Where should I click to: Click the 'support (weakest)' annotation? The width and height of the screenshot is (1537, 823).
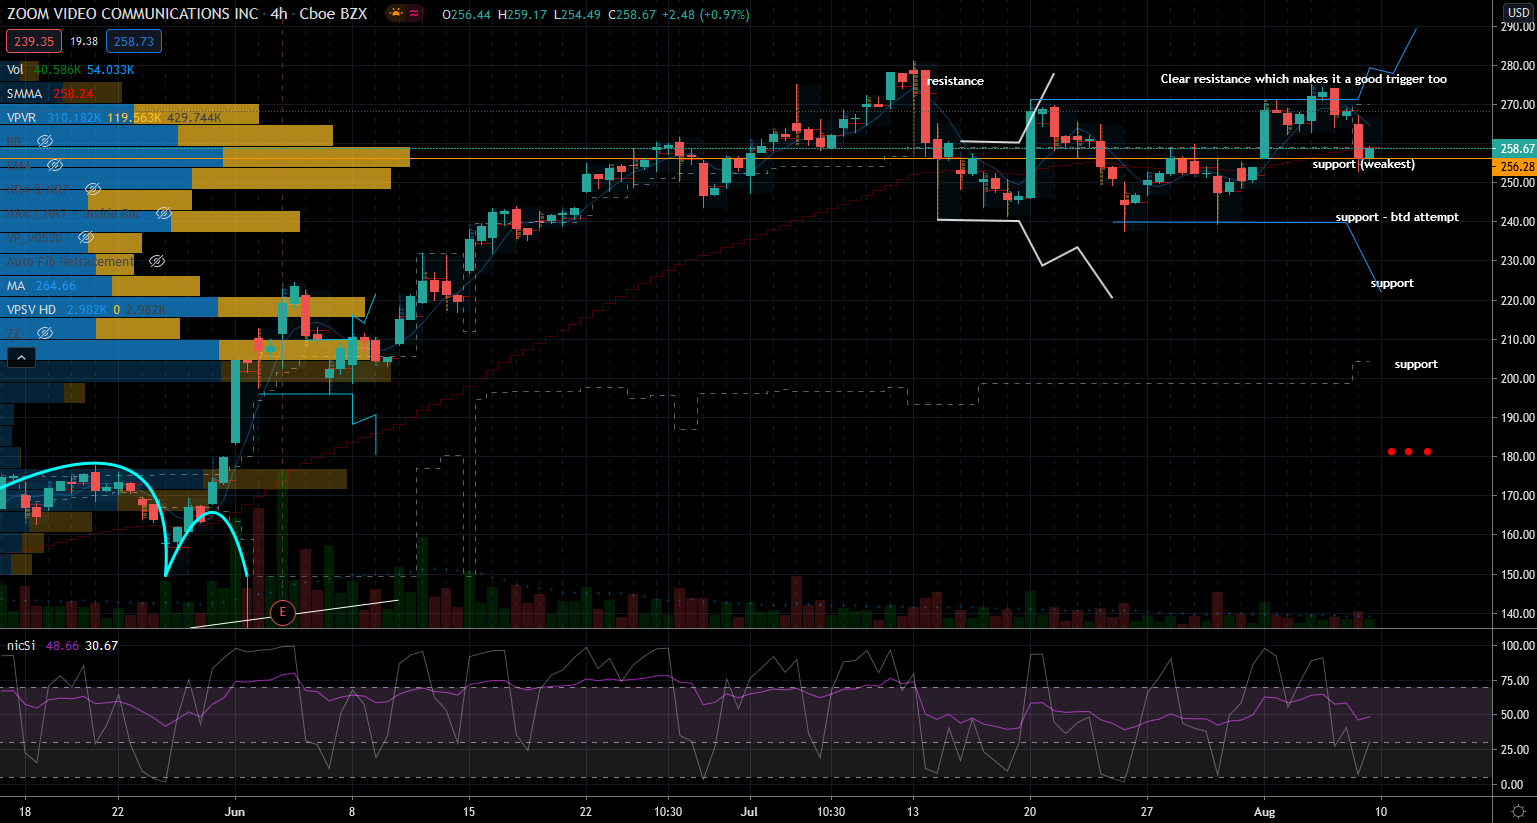(x=1363, y=164)
